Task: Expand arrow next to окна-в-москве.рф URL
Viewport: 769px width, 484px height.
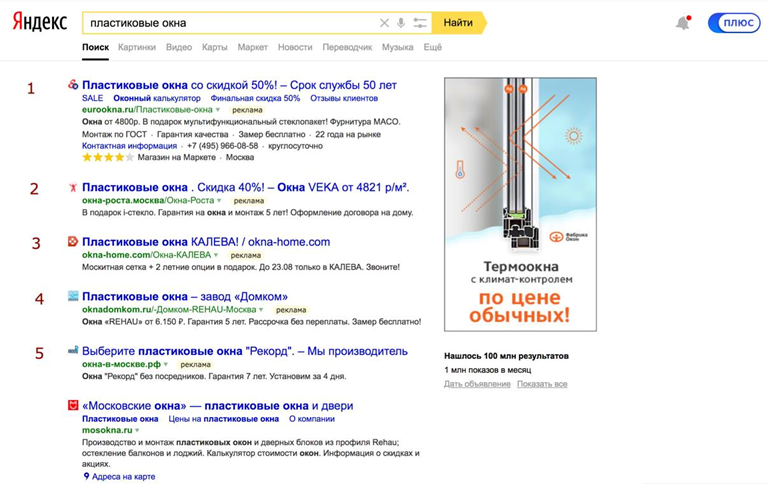Action: coord(166,364)
